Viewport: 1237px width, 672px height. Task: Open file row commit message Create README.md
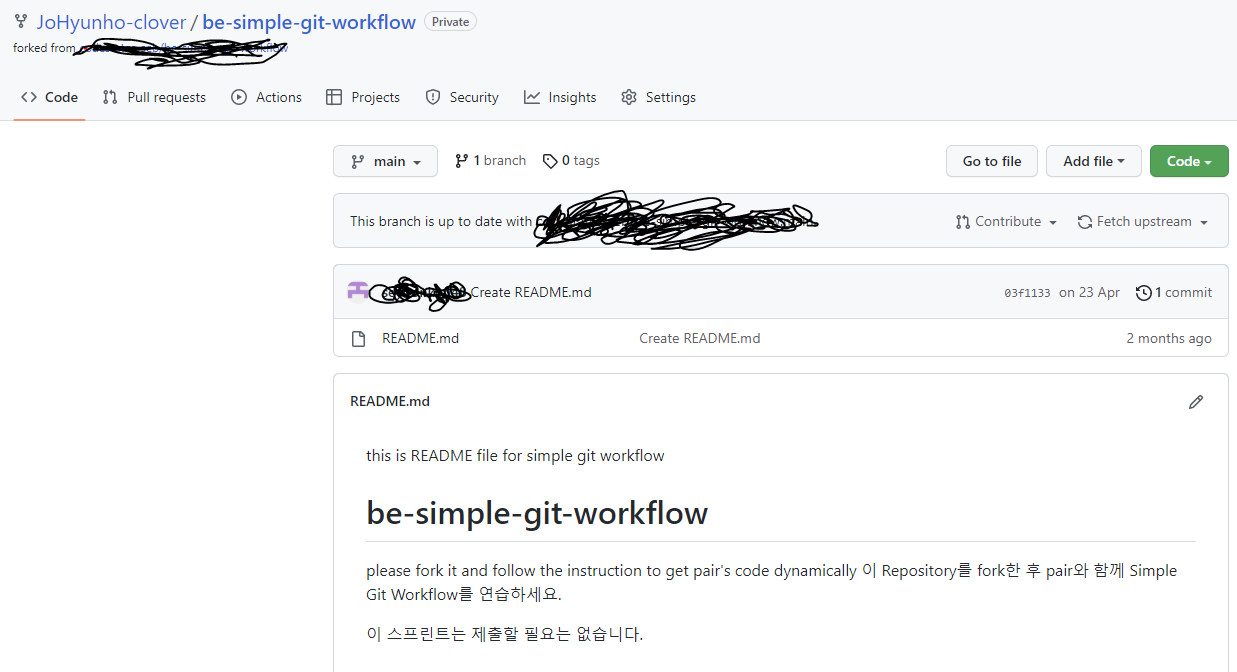pos(700,338)
